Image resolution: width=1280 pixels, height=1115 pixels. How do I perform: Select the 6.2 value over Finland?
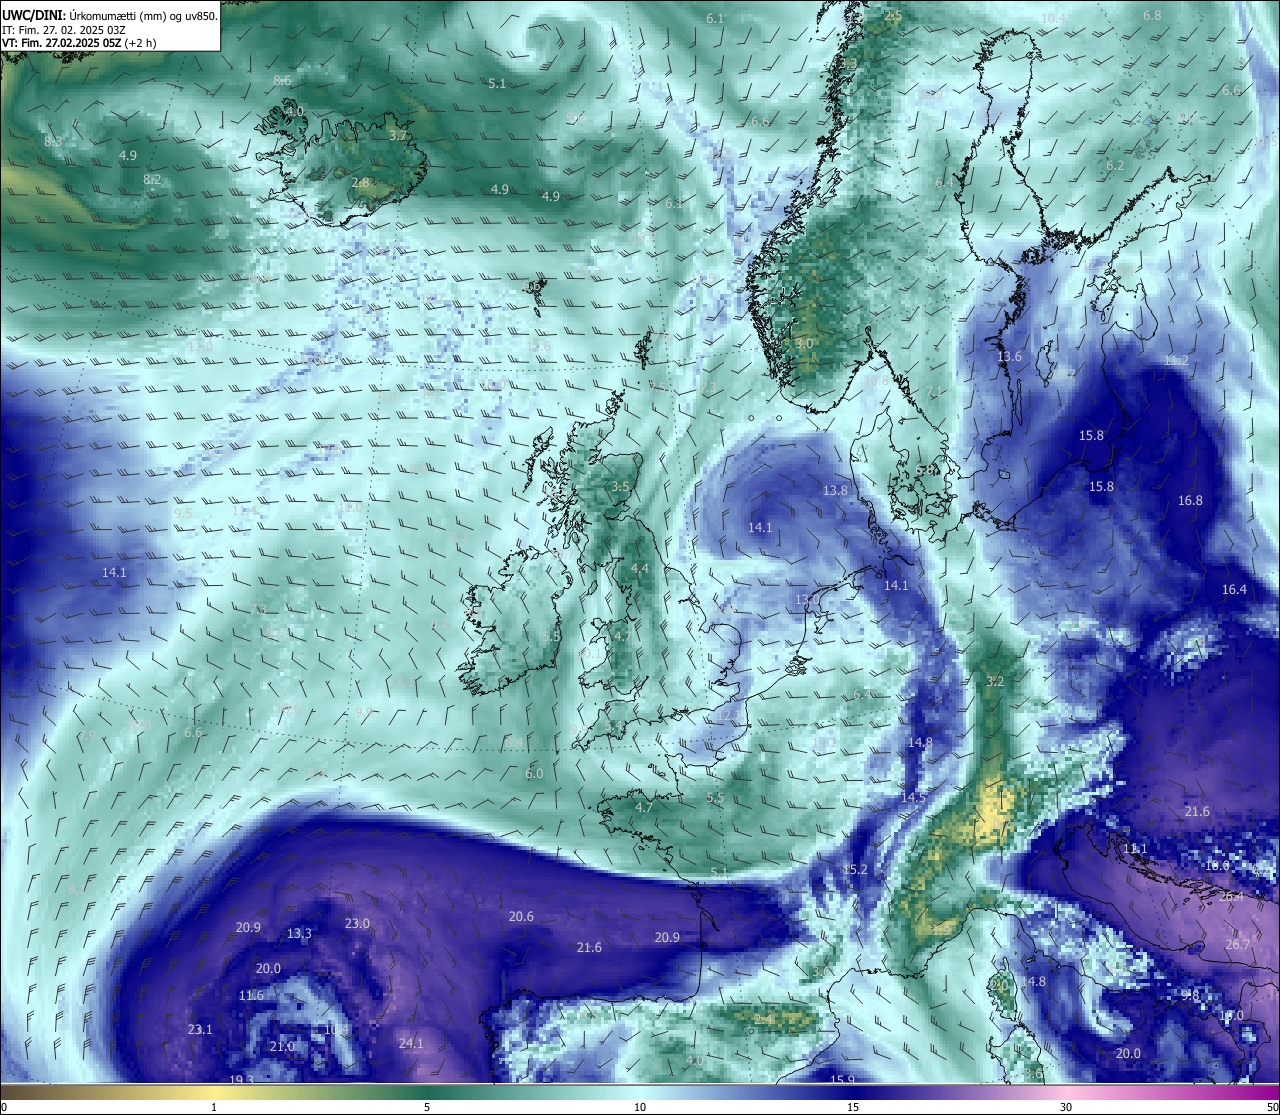(x=1115, y=165)
